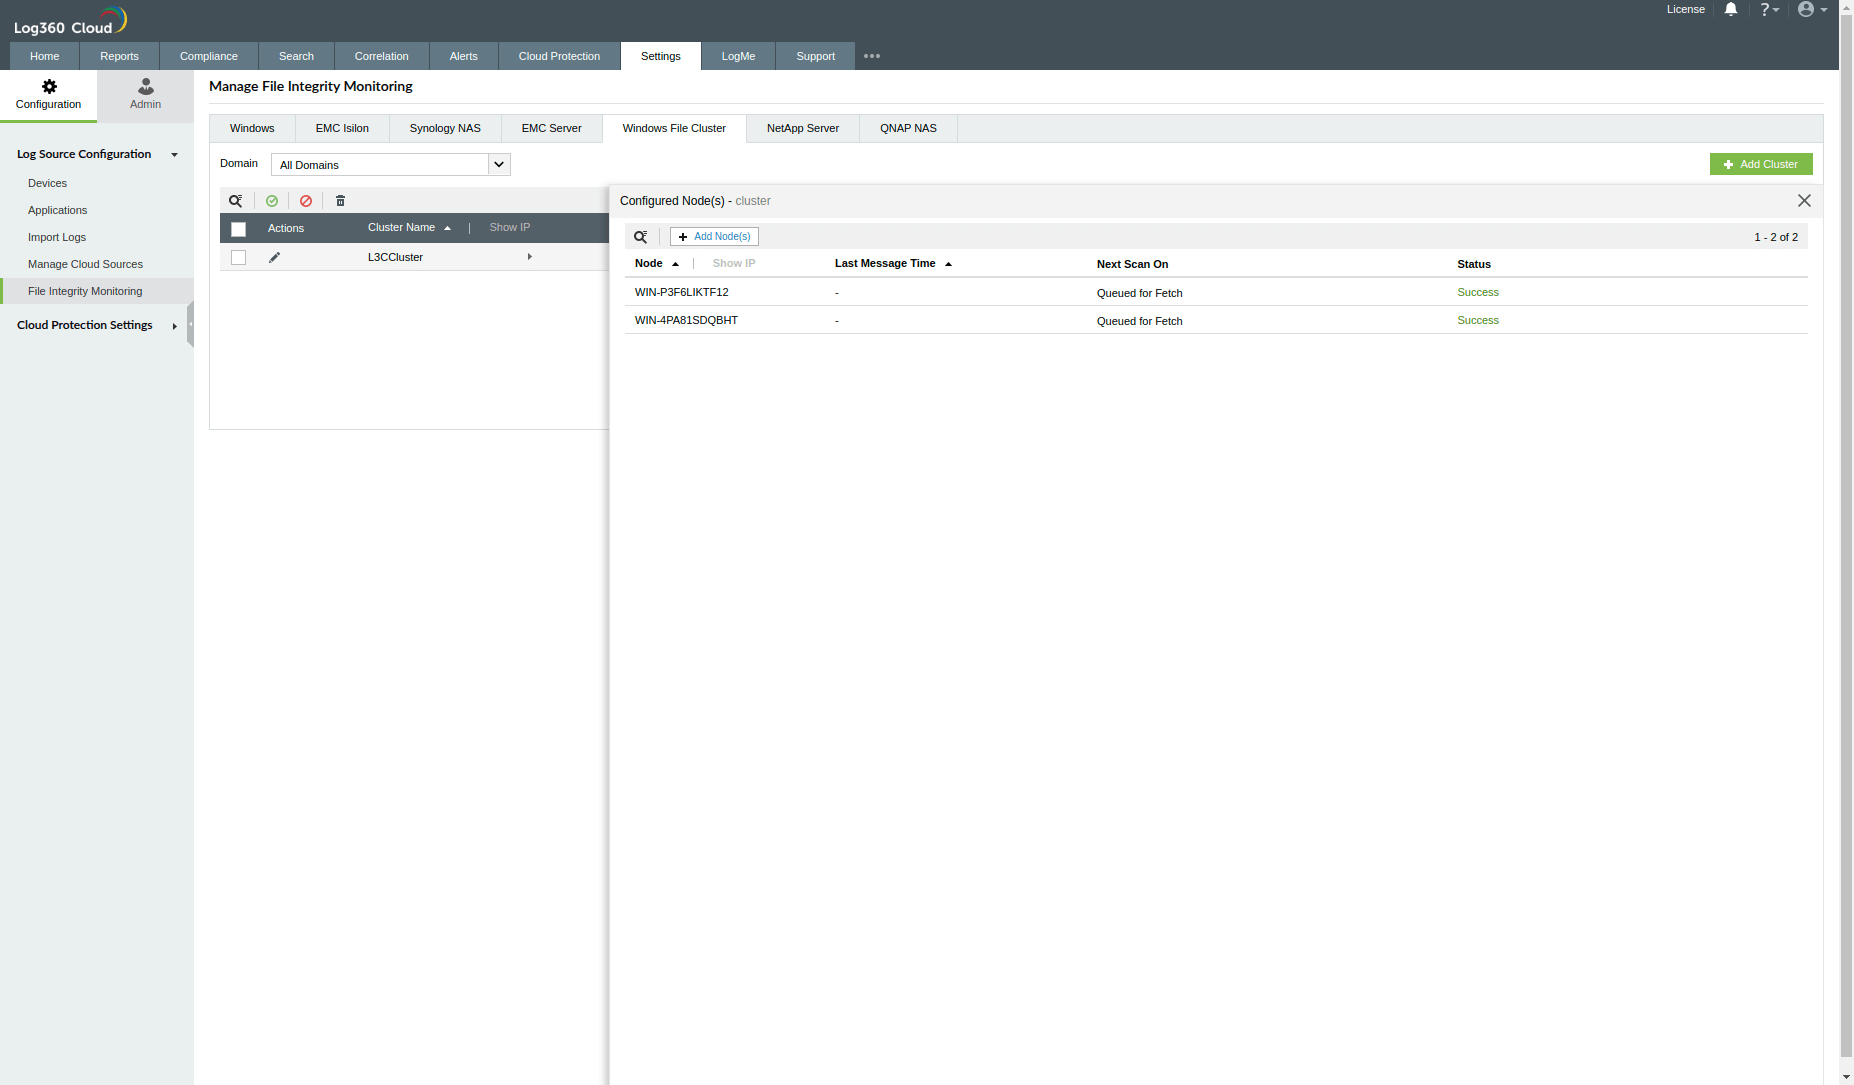Image resolution: width=1854 pixels, height=1085 pixels.
Task: Toggle Show IP for cluster nodes
Action: (x=733, y=263)
